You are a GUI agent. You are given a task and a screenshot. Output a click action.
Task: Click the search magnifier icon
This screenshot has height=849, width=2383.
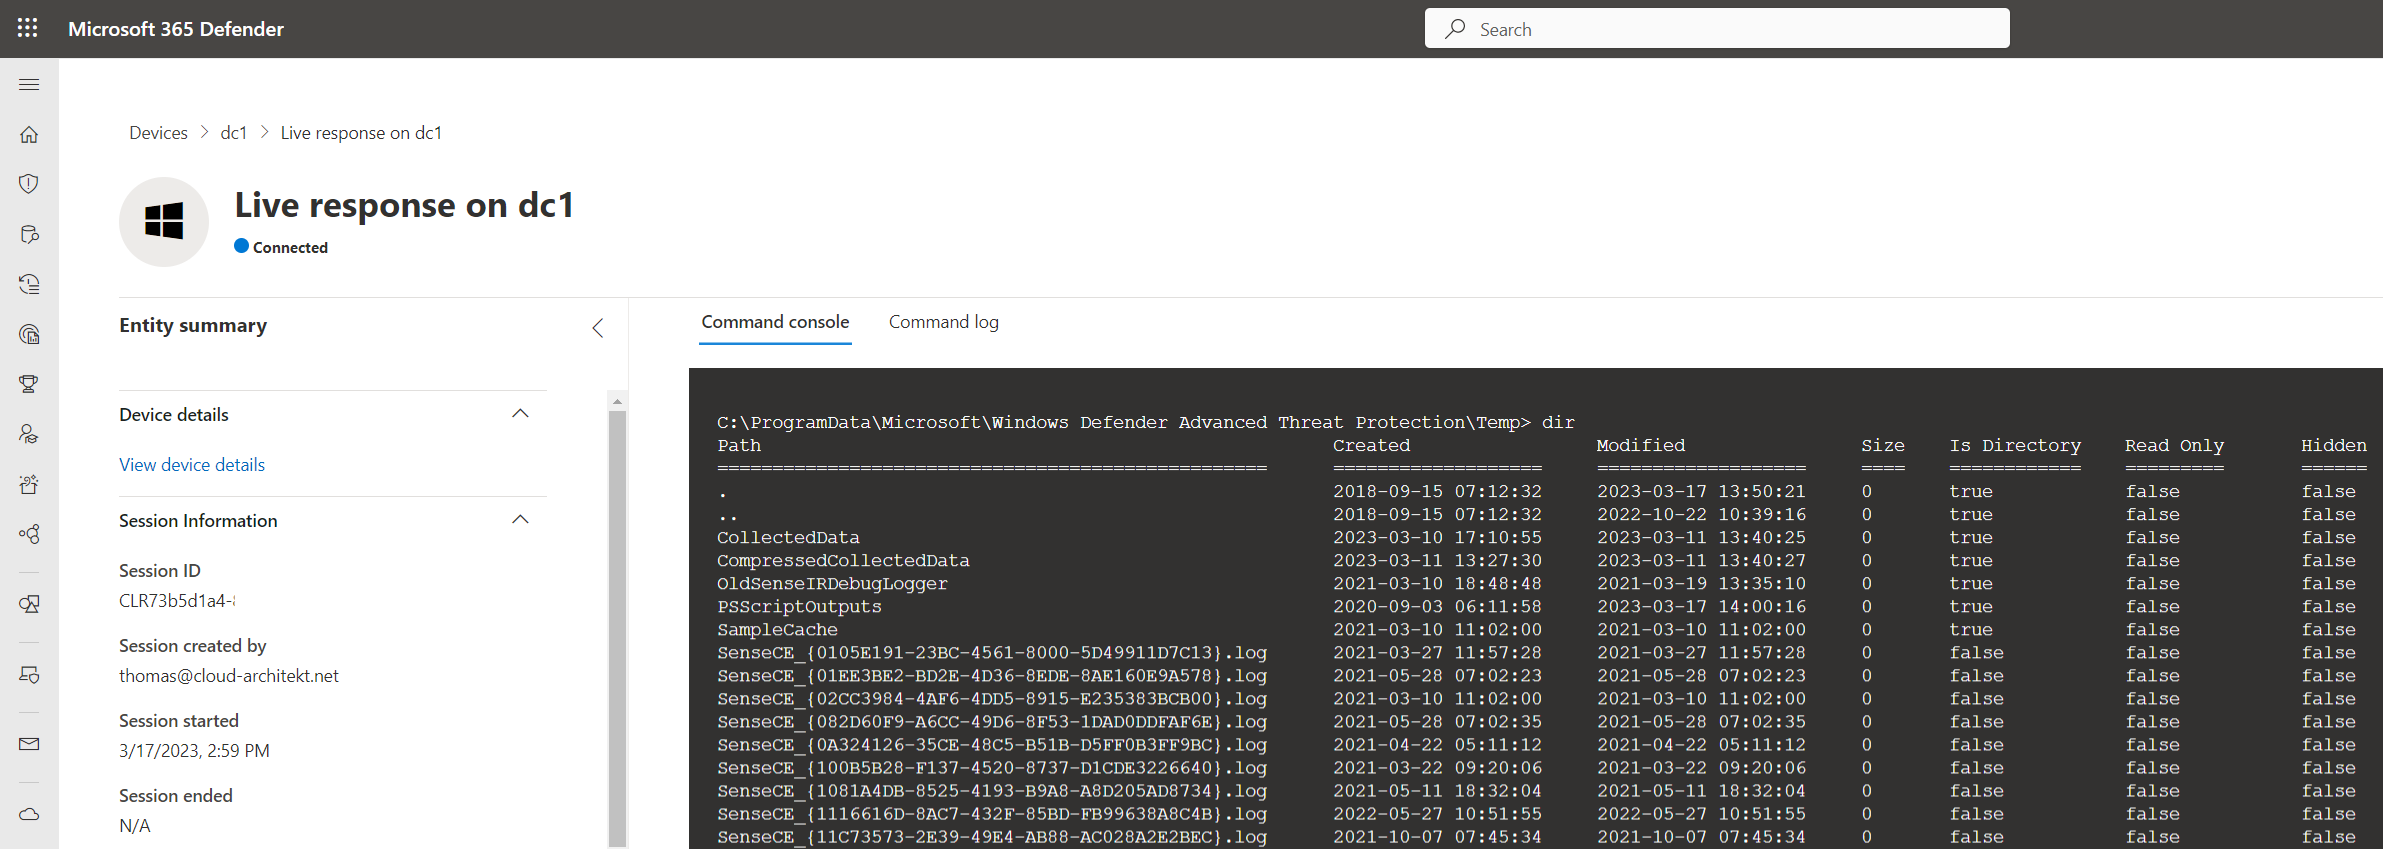coord(1455,29)
